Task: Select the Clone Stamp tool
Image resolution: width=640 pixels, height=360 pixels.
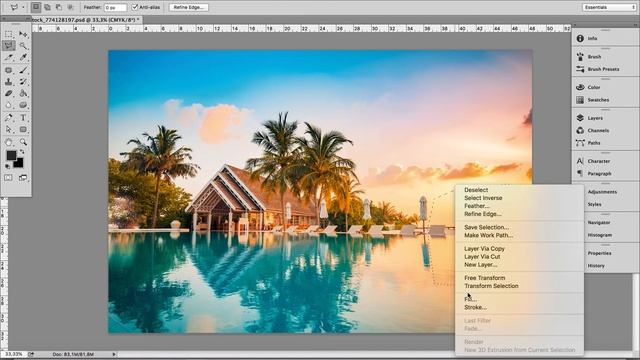Action: pyautogui.click(x=9, y=82)
